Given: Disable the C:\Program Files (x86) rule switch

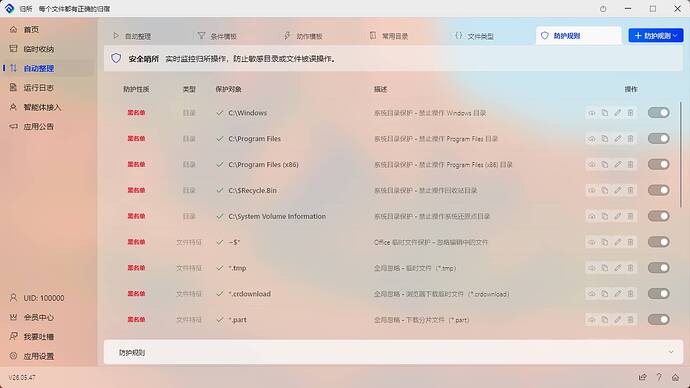Looking at the screenshot, I should click(659, 165).
